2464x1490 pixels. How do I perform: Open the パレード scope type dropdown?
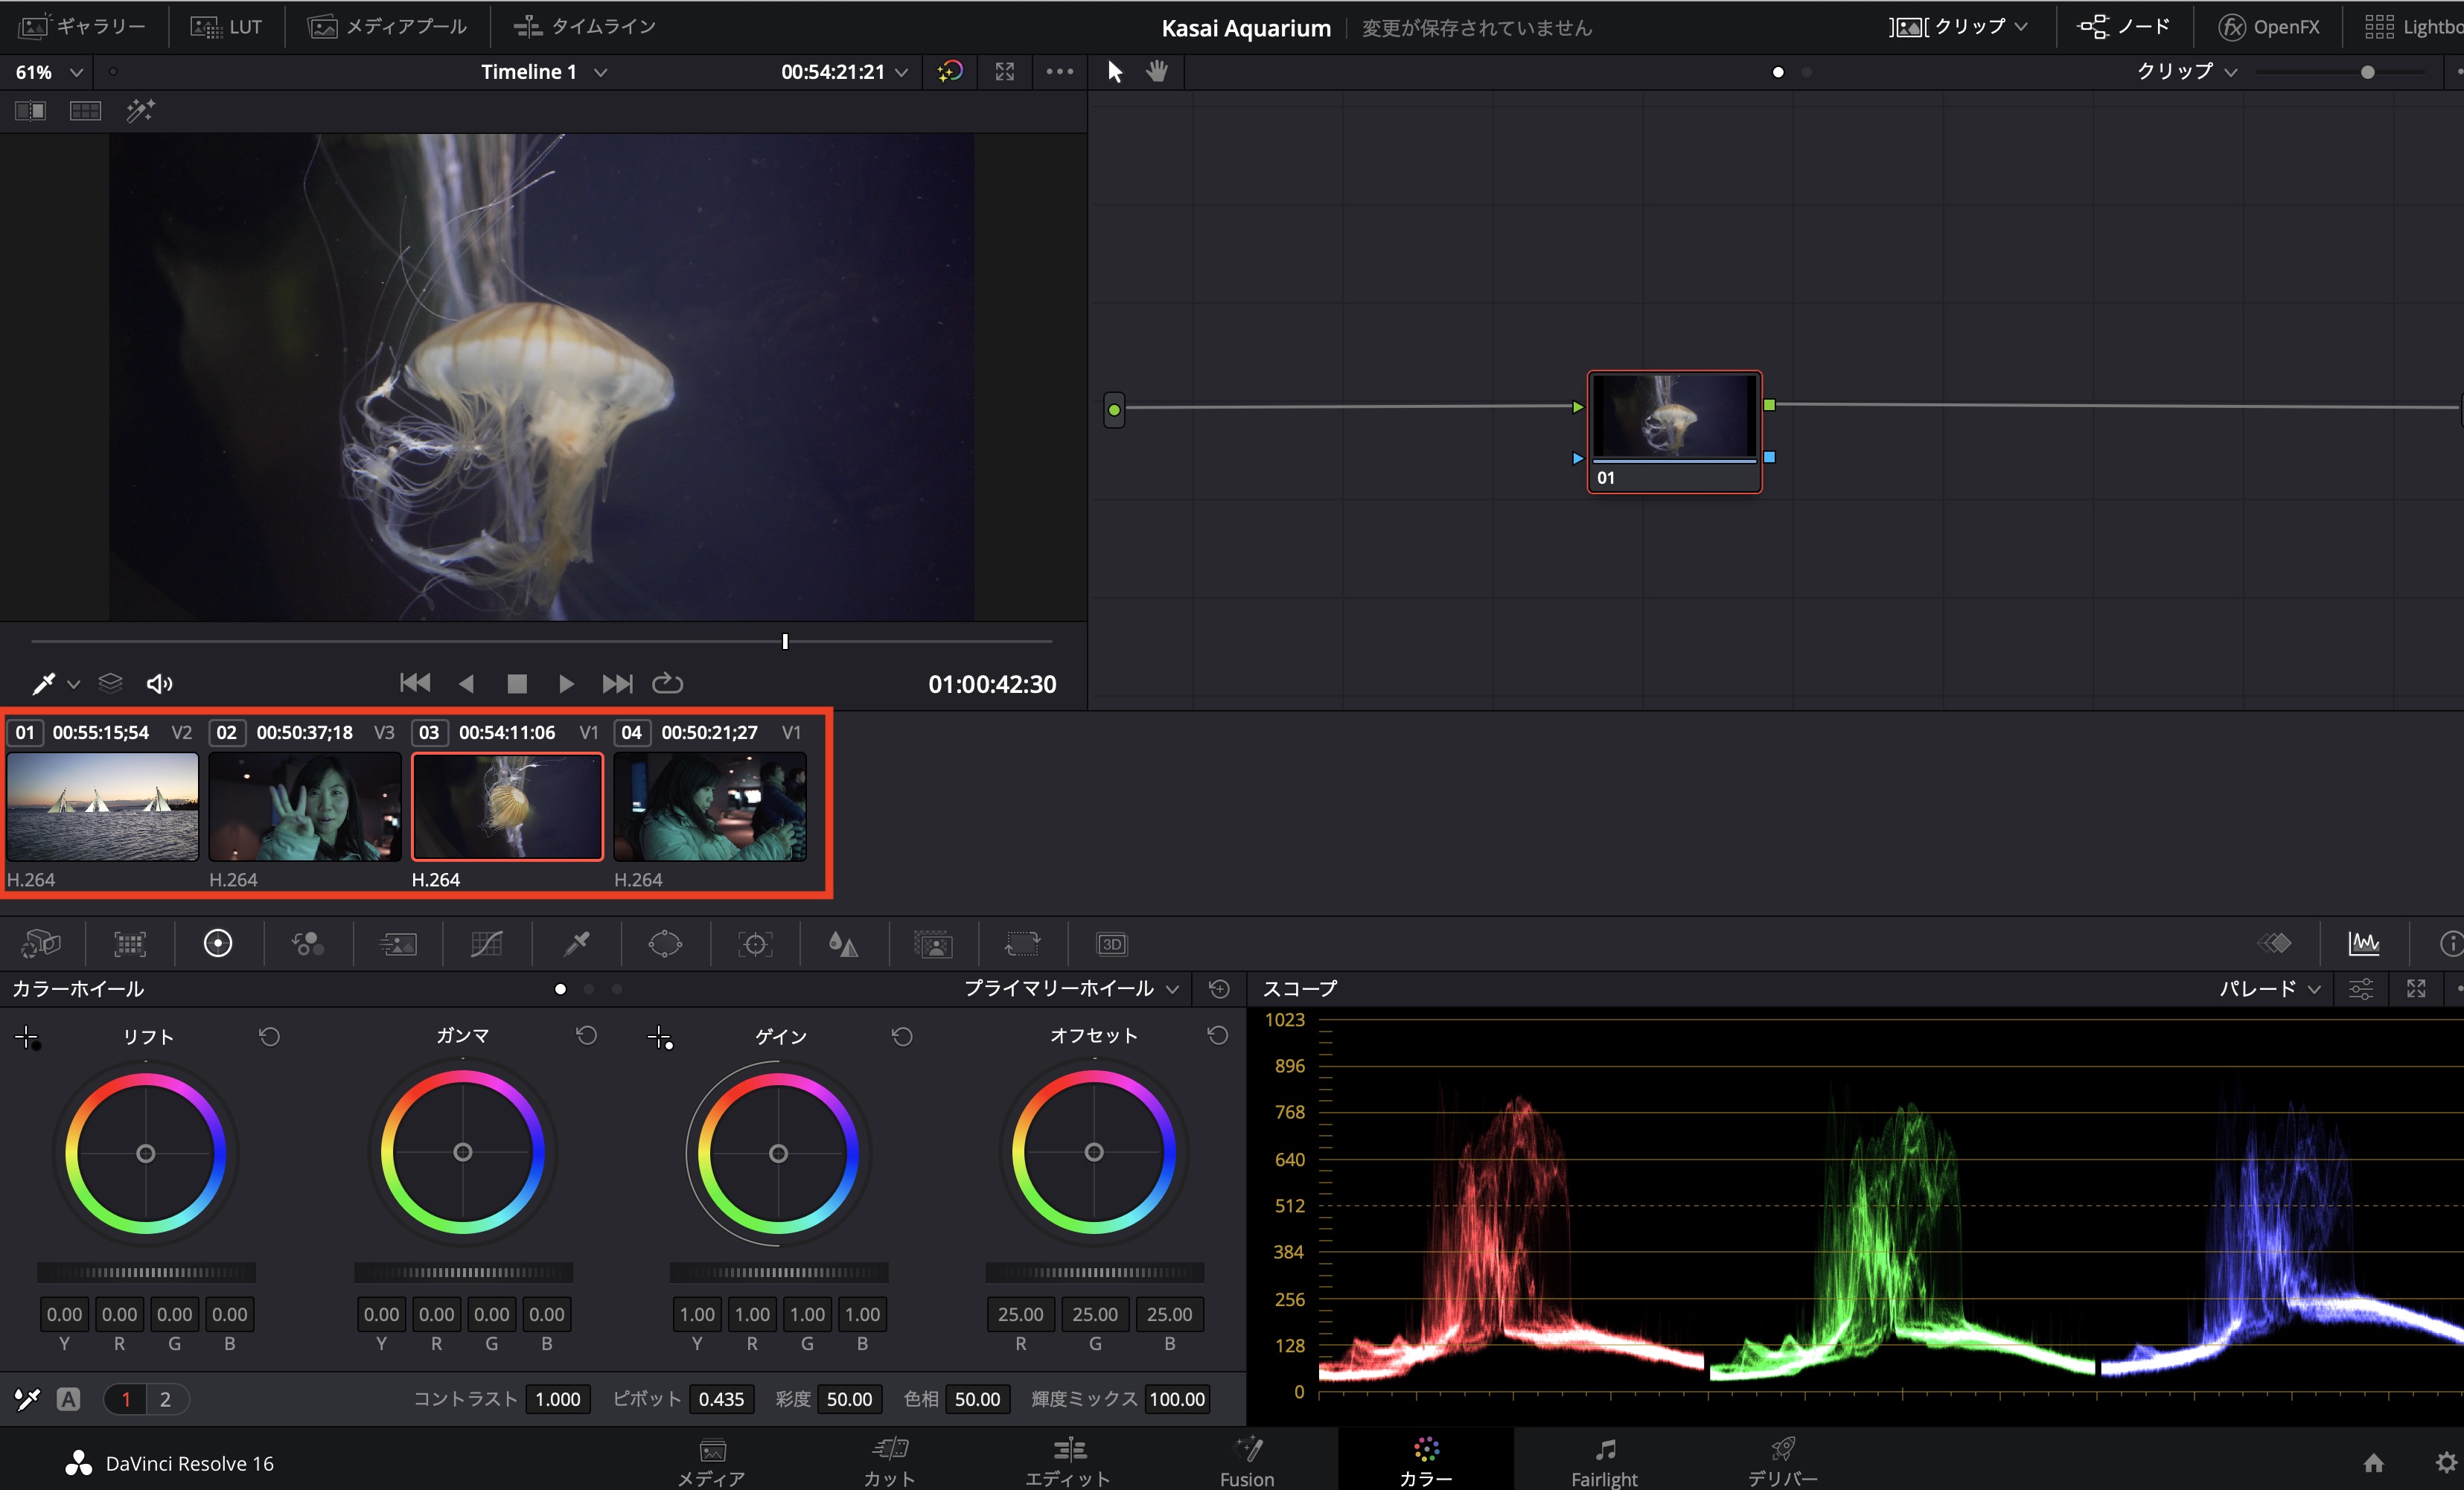point(2269,988)
